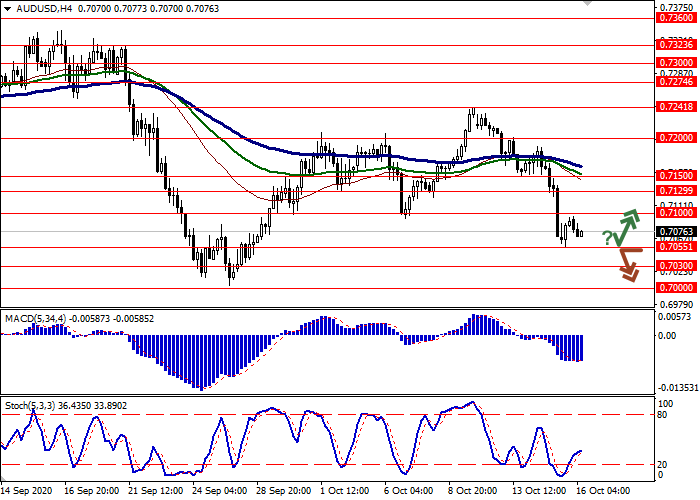The width and height of the screenshot is (700, 500).
Task: Click the Stochastic 100 scale label
Action: point(665,404)
